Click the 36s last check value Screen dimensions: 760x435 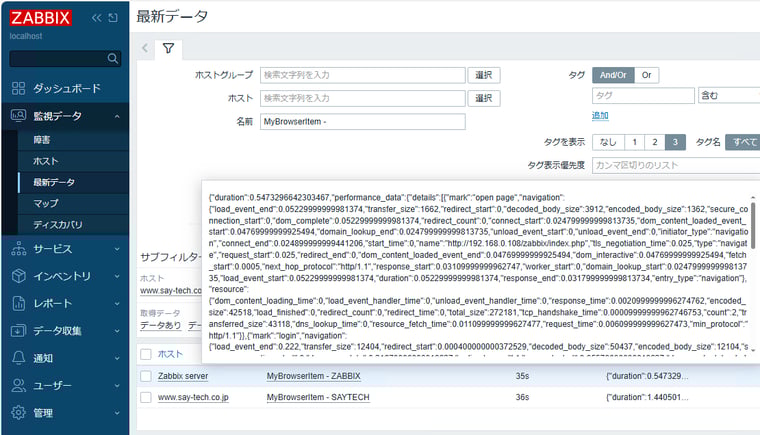pyautogui.click(x=522, y=397)
